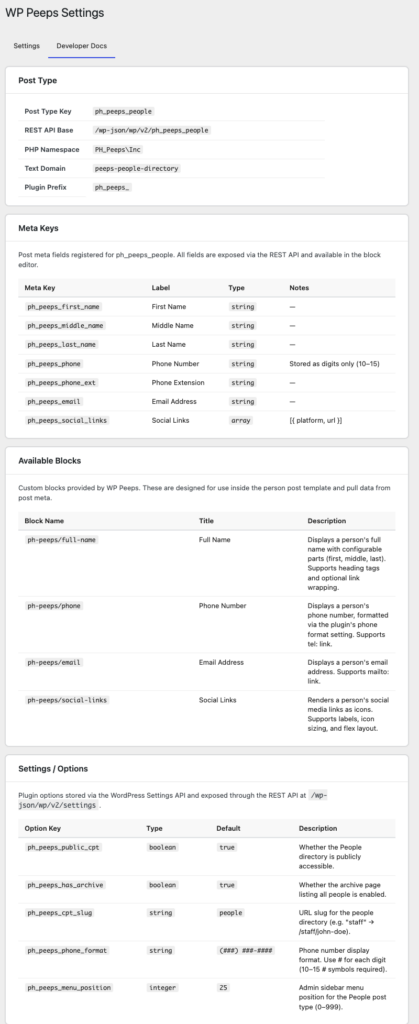Image resolution: width=419 pixels, height=1024 pixels.
Task: Click the peeps-people-directory text domain code
Action: 136,168
